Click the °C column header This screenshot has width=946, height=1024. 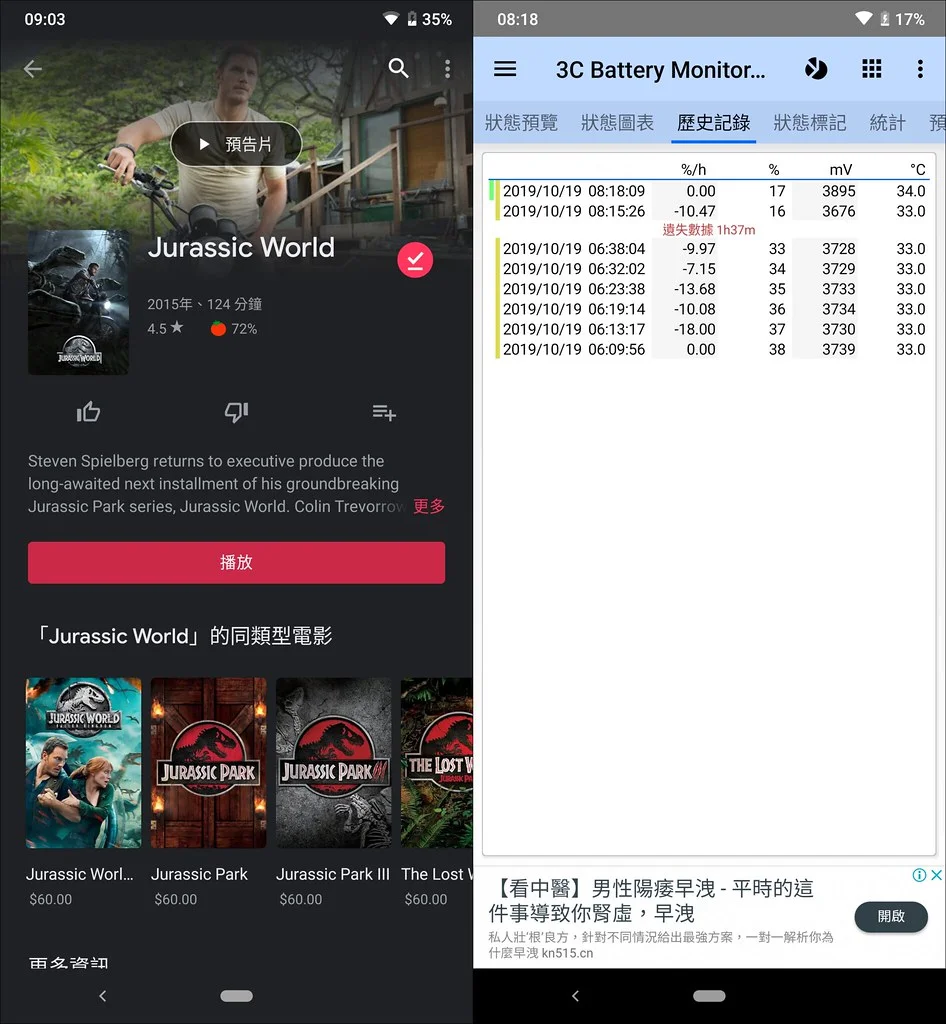918,170
